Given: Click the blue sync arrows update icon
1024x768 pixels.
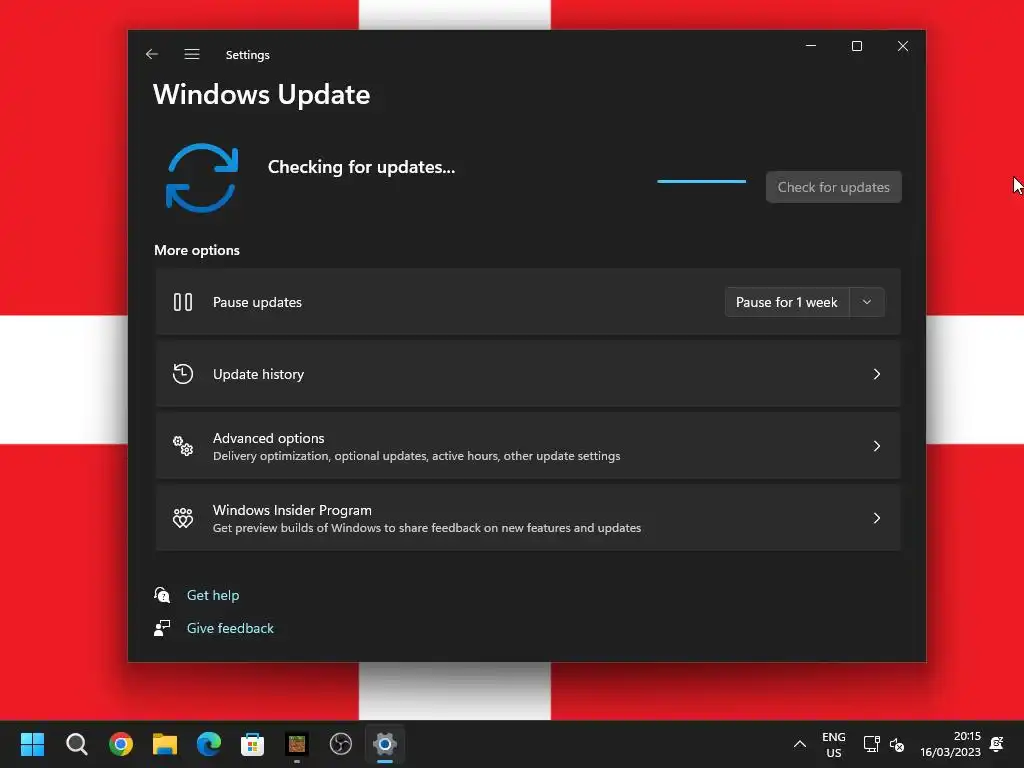Looking at the screenshot, I should pyautogui.click(x=202, y=178).
